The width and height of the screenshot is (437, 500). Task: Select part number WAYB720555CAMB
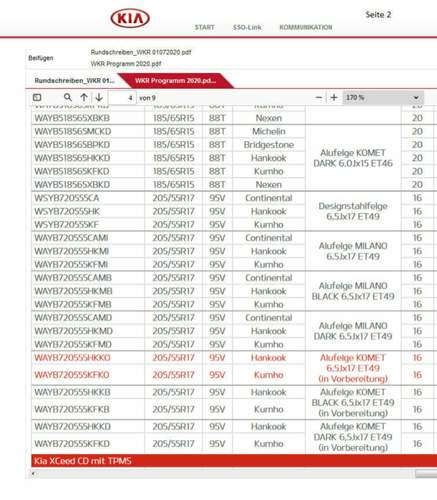(x=73, y=278)
